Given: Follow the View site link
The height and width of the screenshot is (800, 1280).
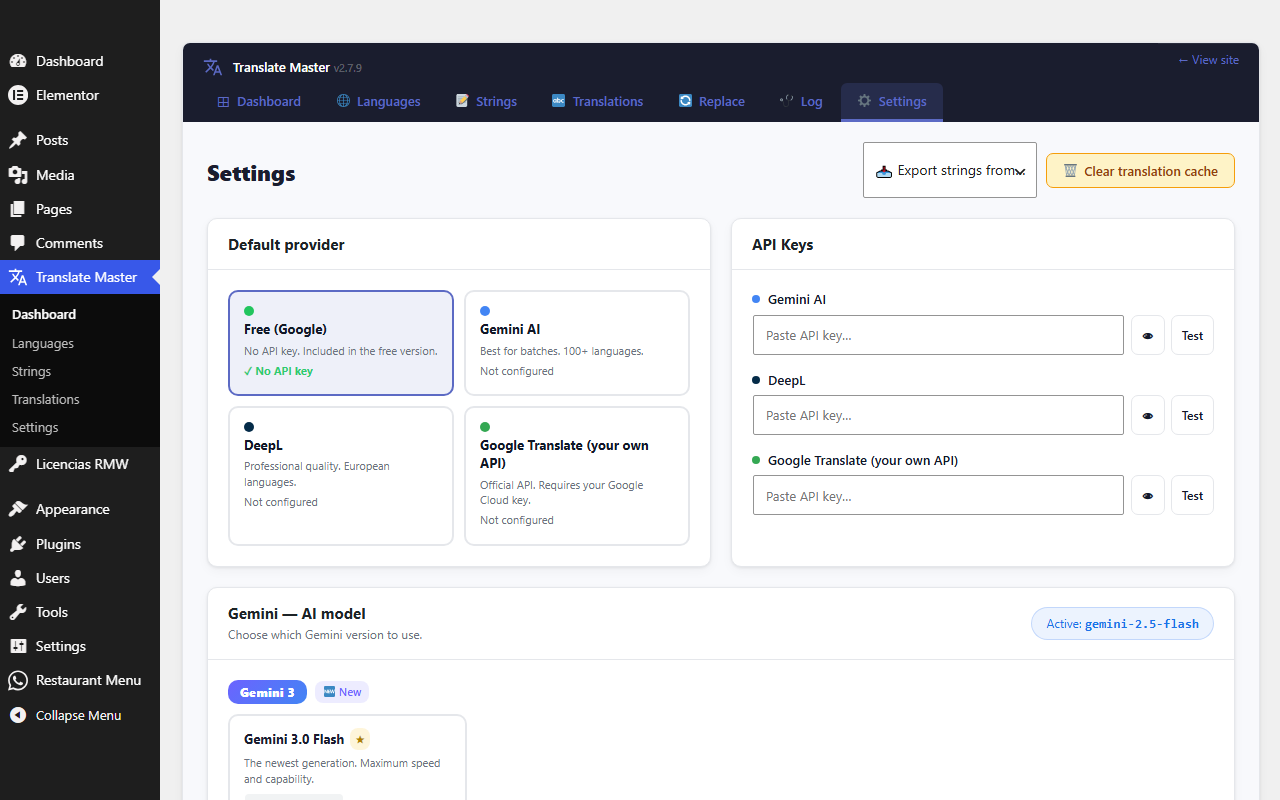Looking at the screenshot, I should 1208,60.
